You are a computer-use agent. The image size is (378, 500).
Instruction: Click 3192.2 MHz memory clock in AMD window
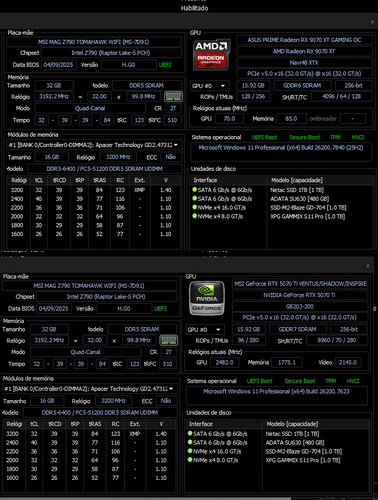click(x=54, y=97)
